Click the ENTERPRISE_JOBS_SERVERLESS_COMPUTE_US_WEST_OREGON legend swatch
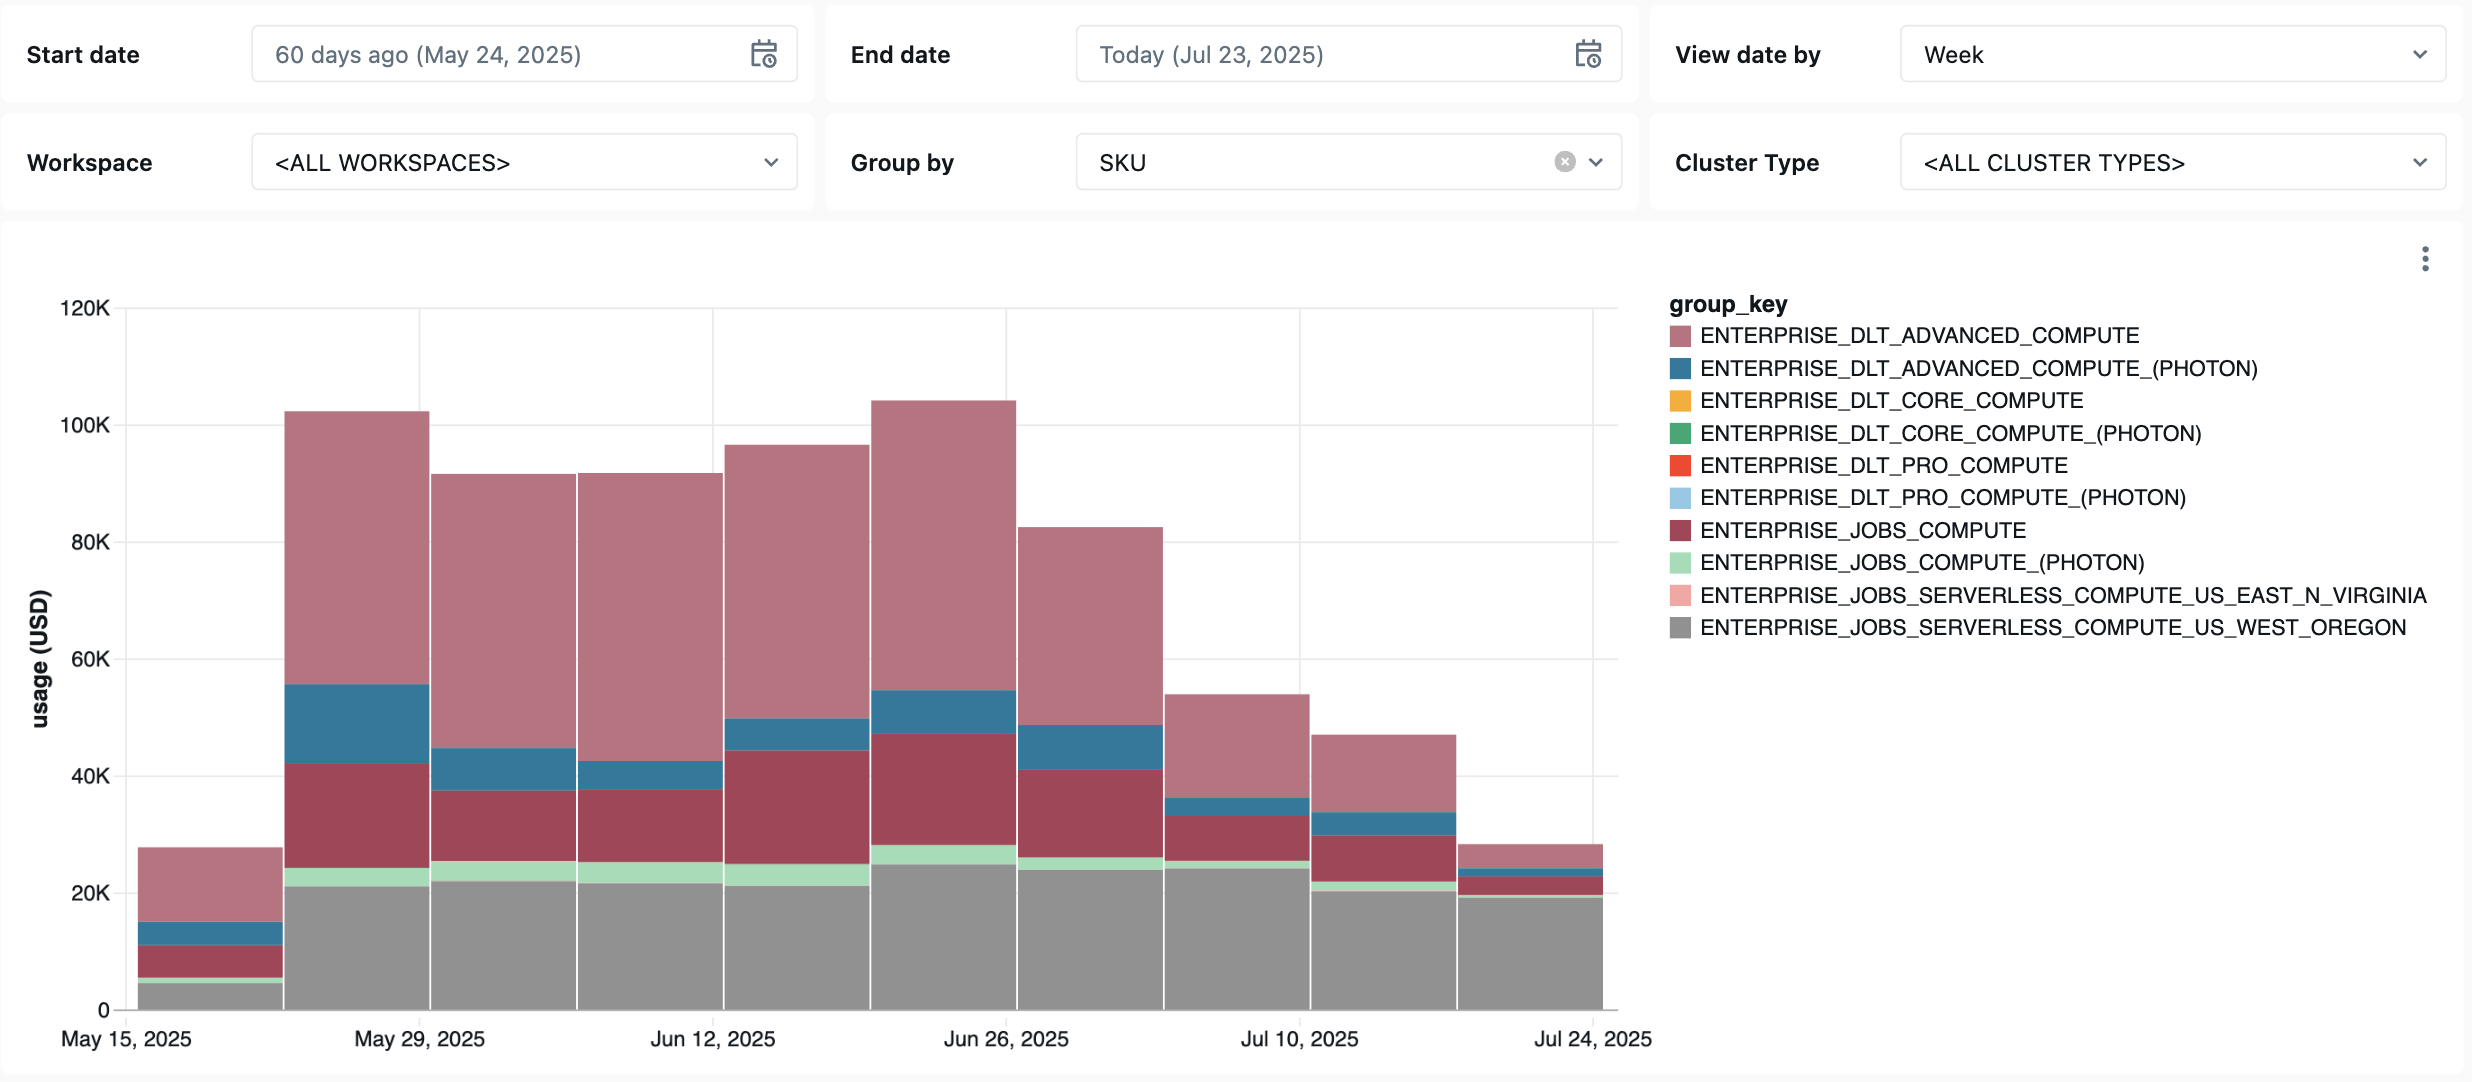The height and width of the screenshot is (1082, 2472). pyautogui.click(x=1680, y=627)
